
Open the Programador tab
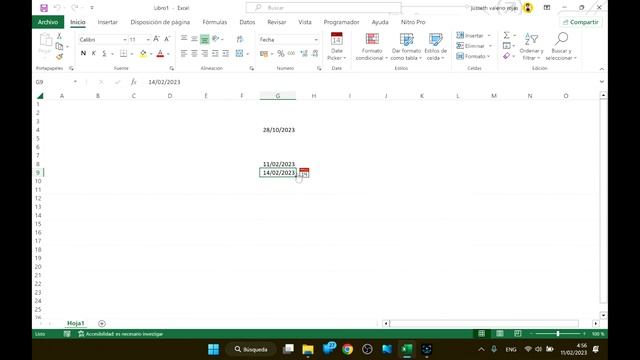[341, 22]
